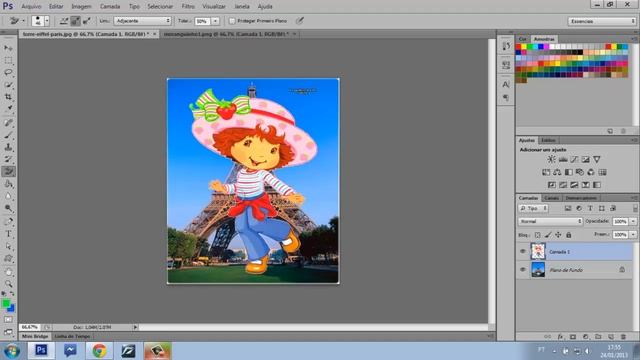This screenshot has width=640, height=360.
Task: Open the layer effects fx menu
Action: point(560,337)
